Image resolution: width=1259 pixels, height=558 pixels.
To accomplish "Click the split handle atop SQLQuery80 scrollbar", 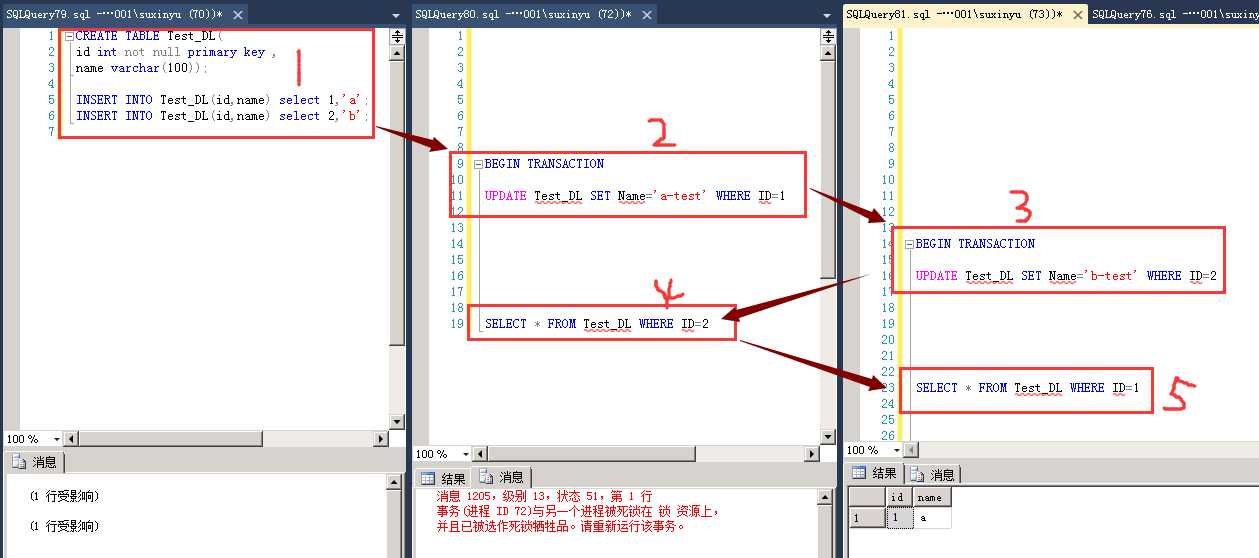I will point(827,36).
